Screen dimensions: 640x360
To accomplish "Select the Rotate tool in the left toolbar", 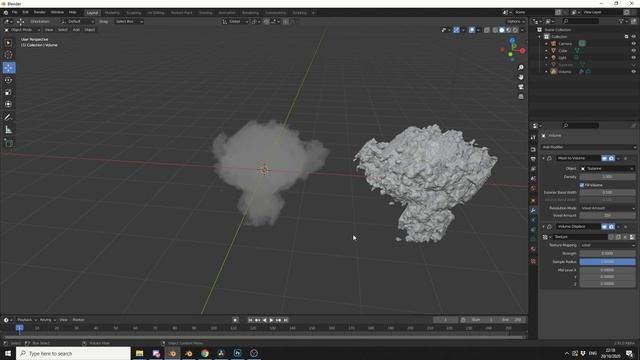I will (8, 80).
